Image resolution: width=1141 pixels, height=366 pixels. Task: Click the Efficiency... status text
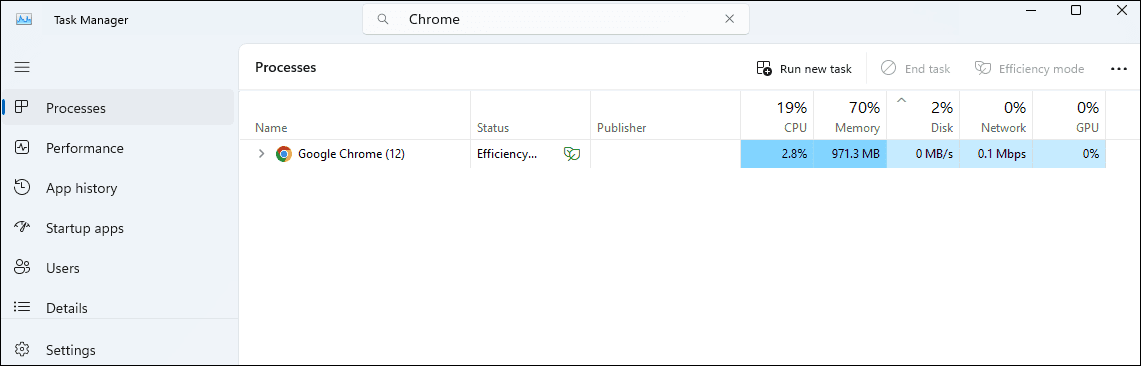506,154
